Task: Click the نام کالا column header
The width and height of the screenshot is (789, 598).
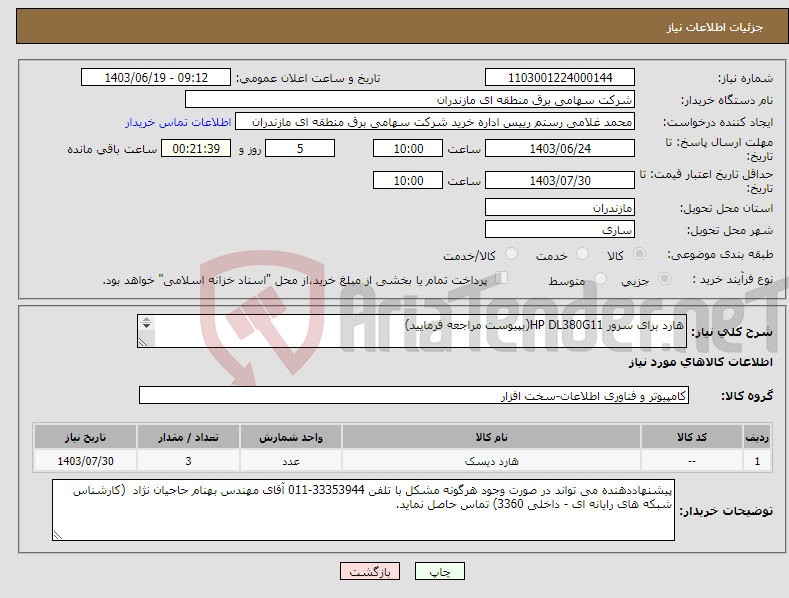Action: [491, 437]
